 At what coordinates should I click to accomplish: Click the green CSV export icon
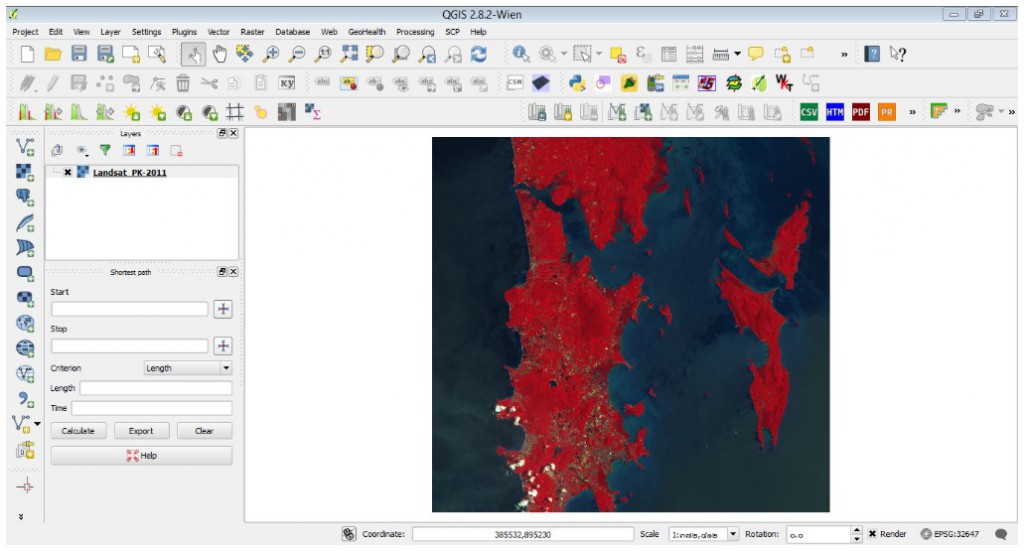[x=808, y=112]
